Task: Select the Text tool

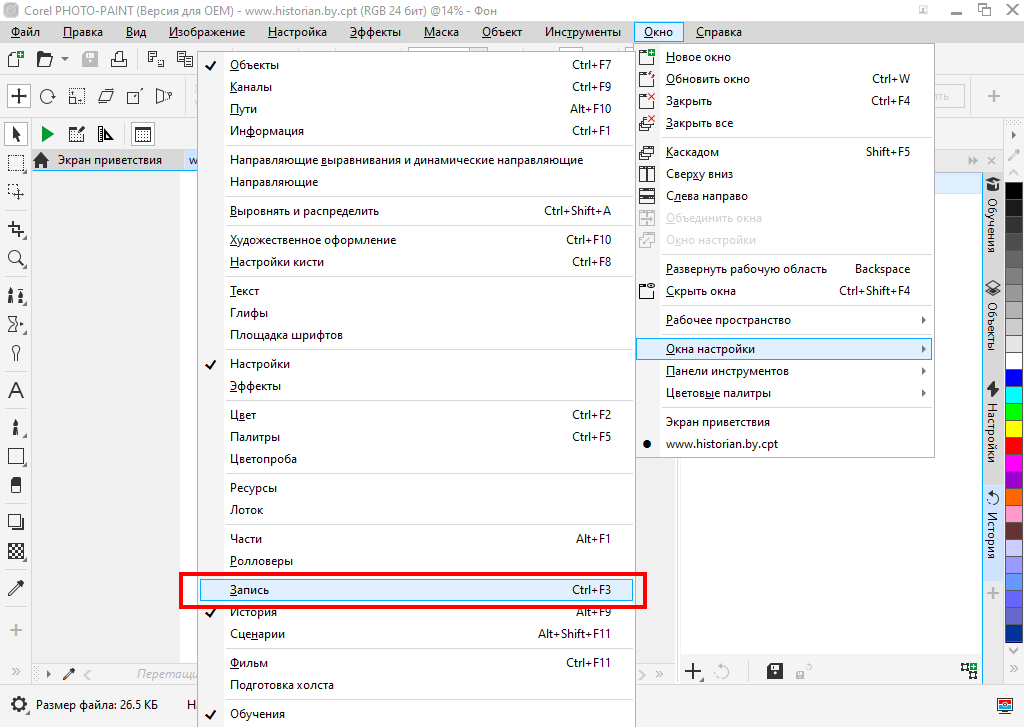Action: click(x=16, y=390)
